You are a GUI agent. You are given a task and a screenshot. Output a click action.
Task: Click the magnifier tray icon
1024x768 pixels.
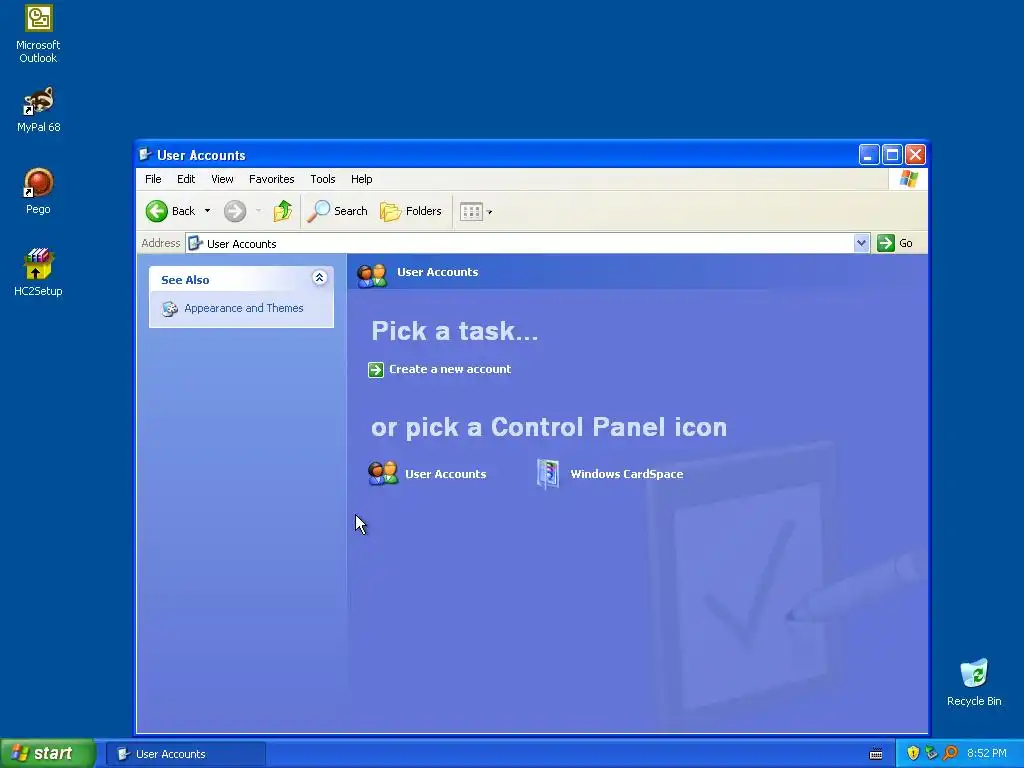(x=950, y=753)
